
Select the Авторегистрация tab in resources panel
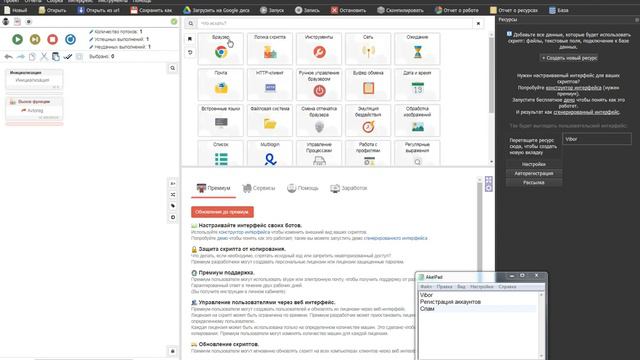(x=534, y=173)
